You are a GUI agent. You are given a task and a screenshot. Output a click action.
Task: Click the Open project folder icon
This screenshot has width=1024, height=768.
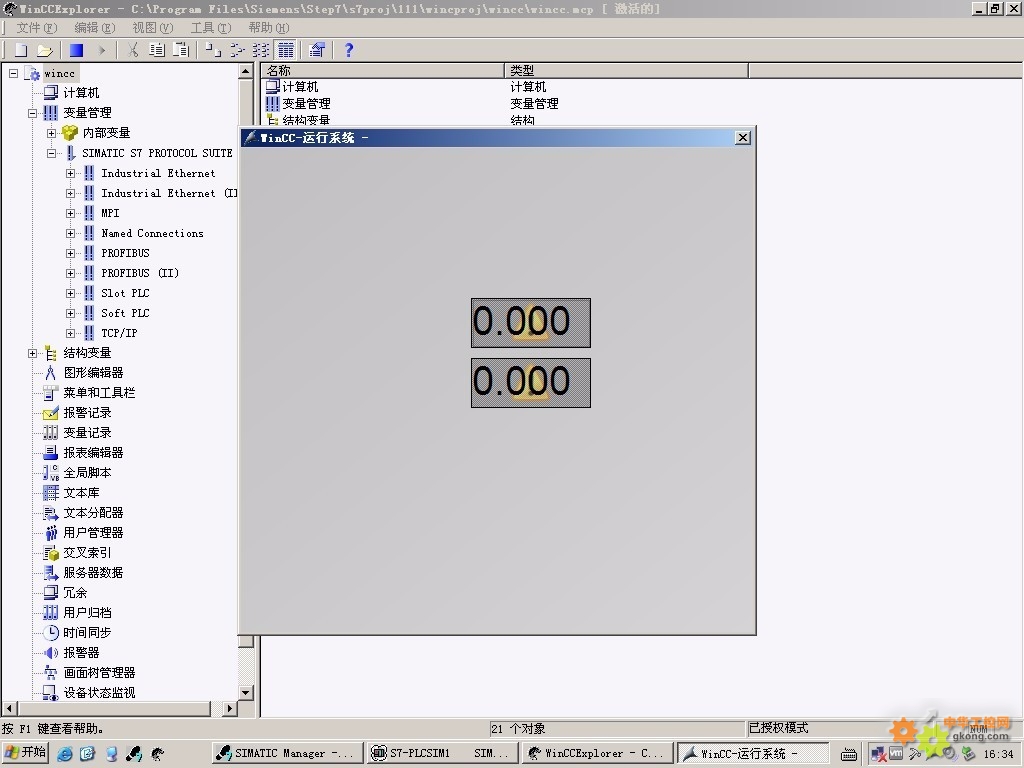pyautogui.click(x=44, y=50)
